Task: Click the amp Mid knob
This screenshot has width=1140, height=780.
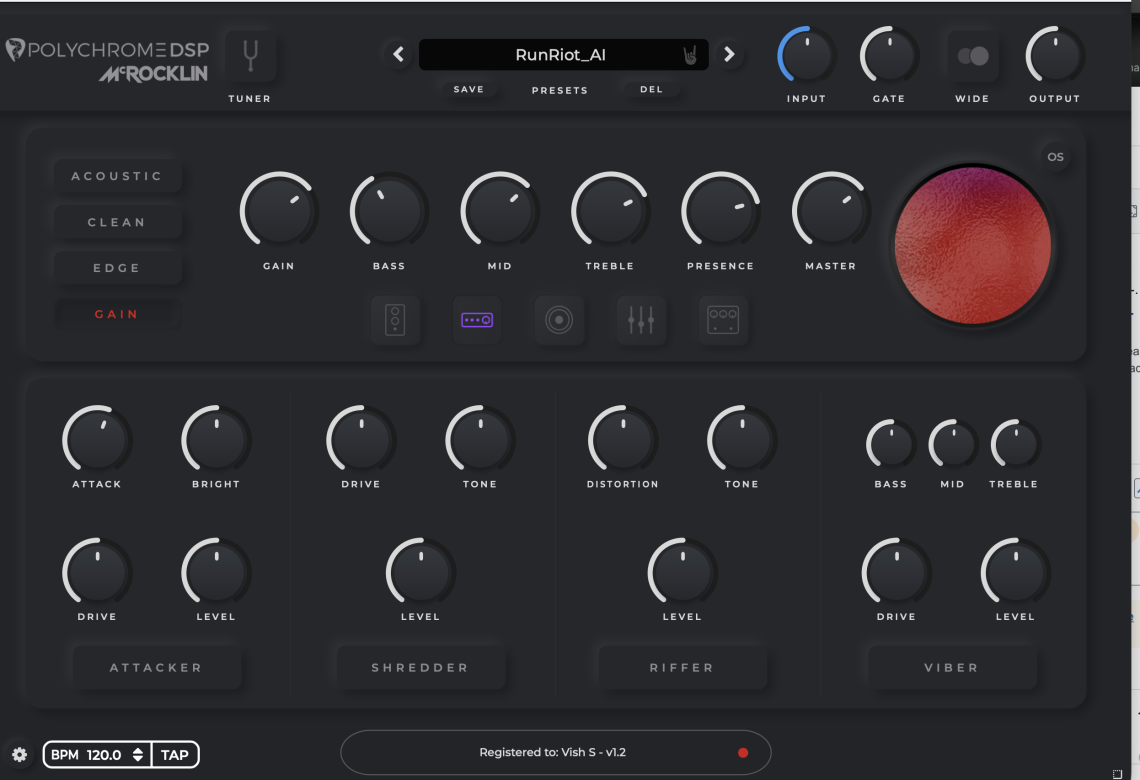Action: click(499, 211)
